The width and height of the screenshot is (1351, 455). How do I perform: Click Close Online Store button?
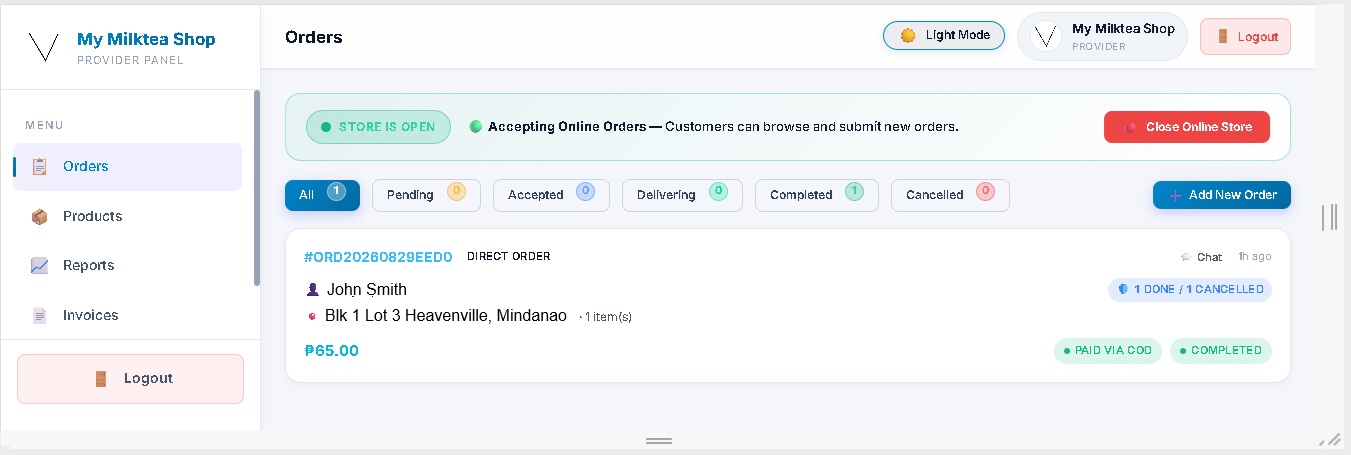(1187, 127)
